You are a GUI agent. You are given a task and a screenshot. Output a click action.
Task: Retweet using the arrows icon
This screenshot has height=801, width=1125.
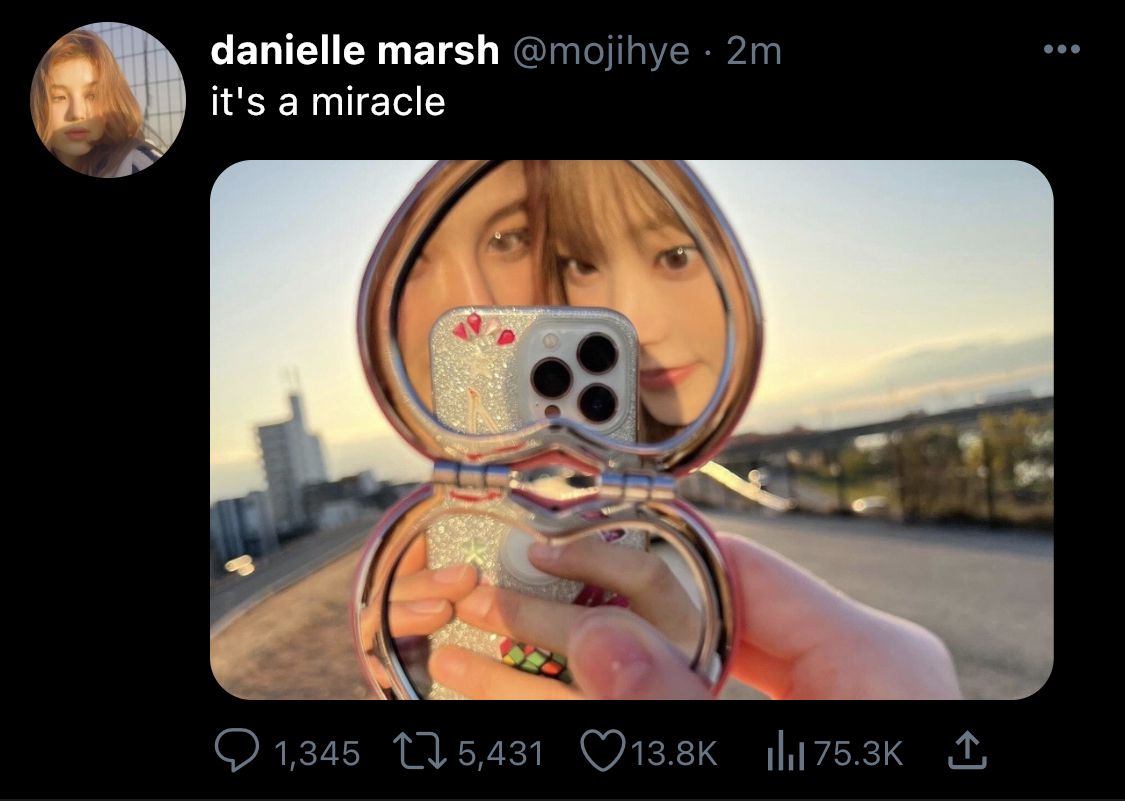418,751
